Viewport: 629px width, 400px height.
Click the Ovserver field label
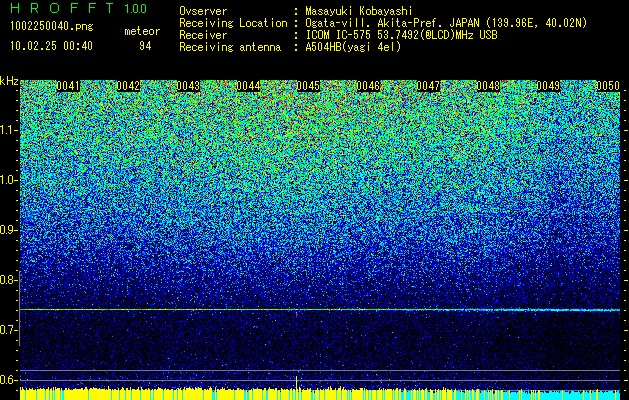(x=203, y=11)
